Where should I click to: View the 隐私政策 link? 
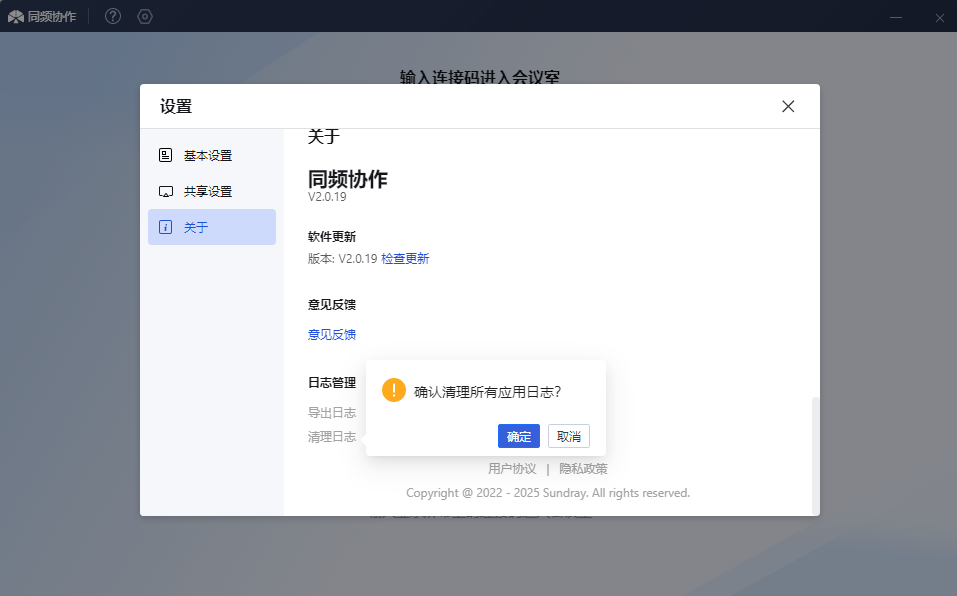coord(583,469)
